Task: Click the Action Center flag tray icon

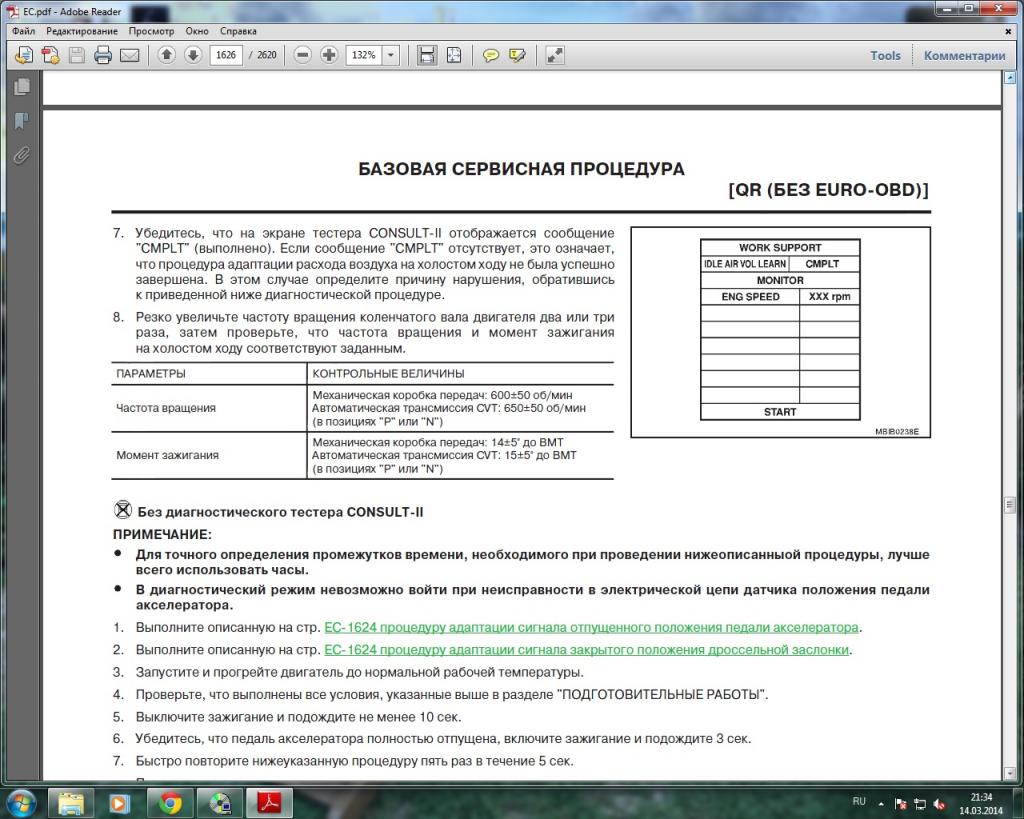Action: (901, 803)
